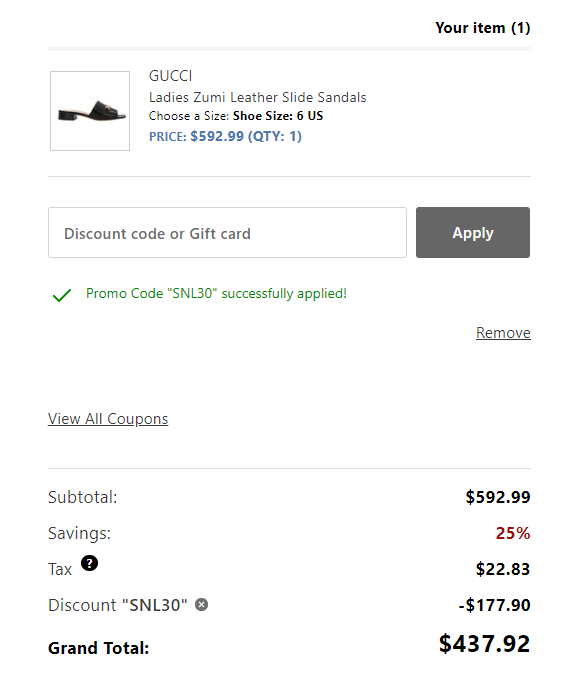Open the View All Coupons link
Screen dimensions: 571x674
tap(108, 419)
